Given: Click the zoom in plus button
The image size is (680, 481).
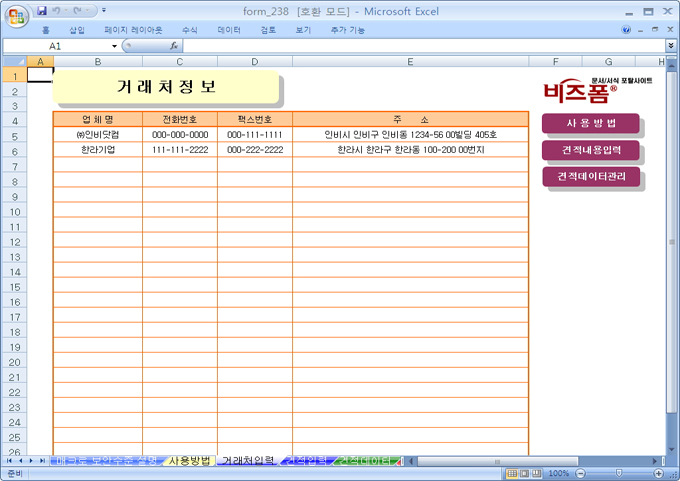Looking at the screenshot, I should (660, 473).
